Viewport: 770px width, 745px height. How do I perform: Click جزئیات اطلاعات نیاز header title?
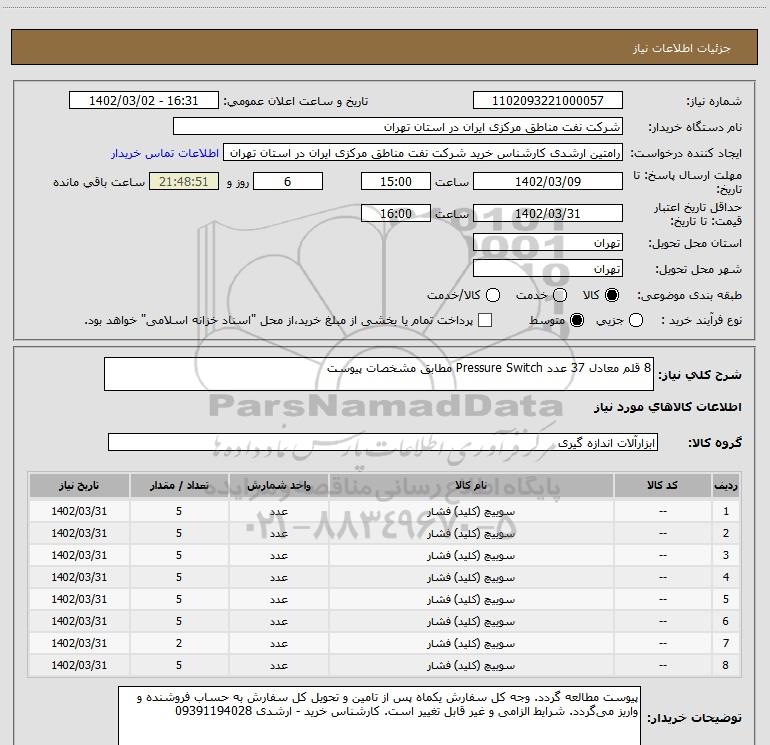(x=682, y=48)
